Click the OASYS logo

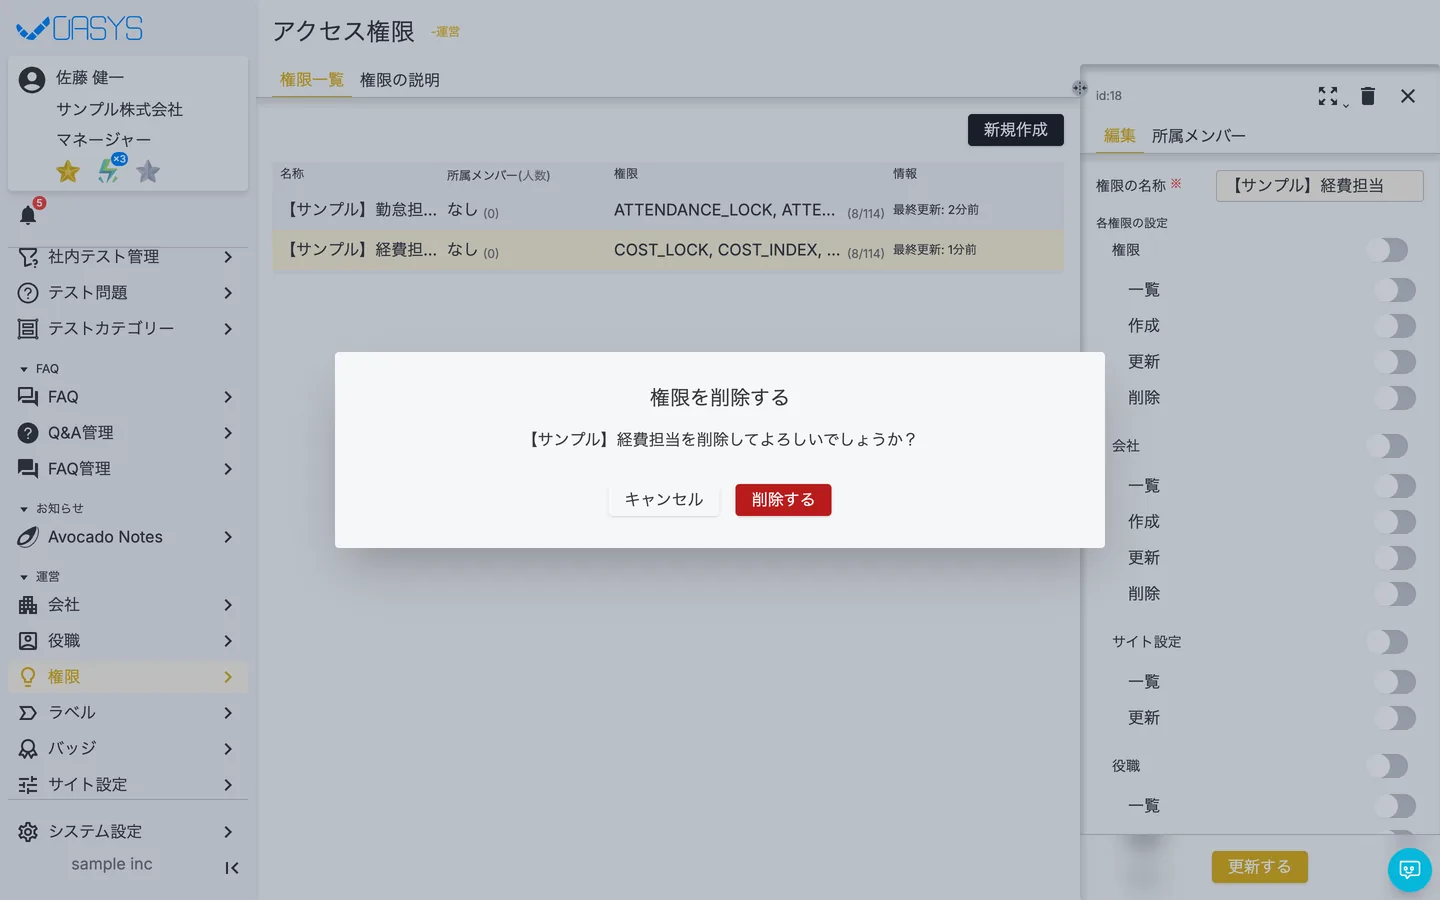(x=80, y=29)
